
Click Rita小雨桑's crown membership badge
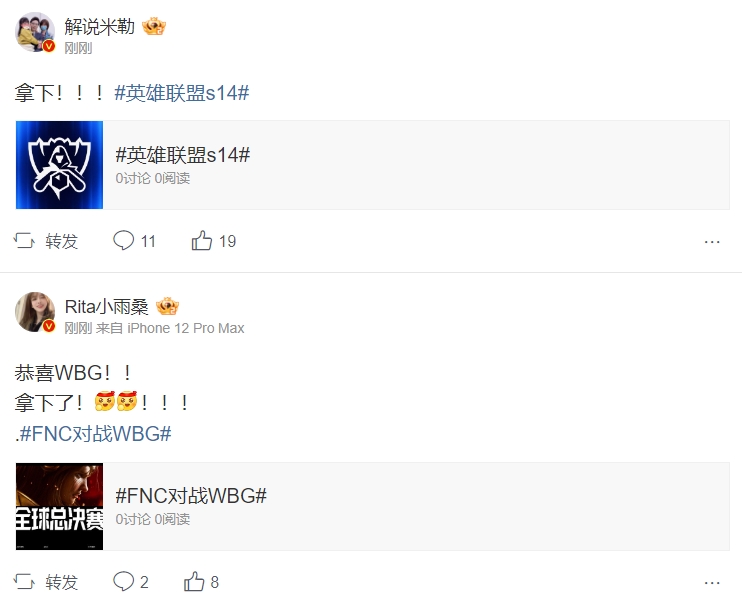(x=167, y=306)
